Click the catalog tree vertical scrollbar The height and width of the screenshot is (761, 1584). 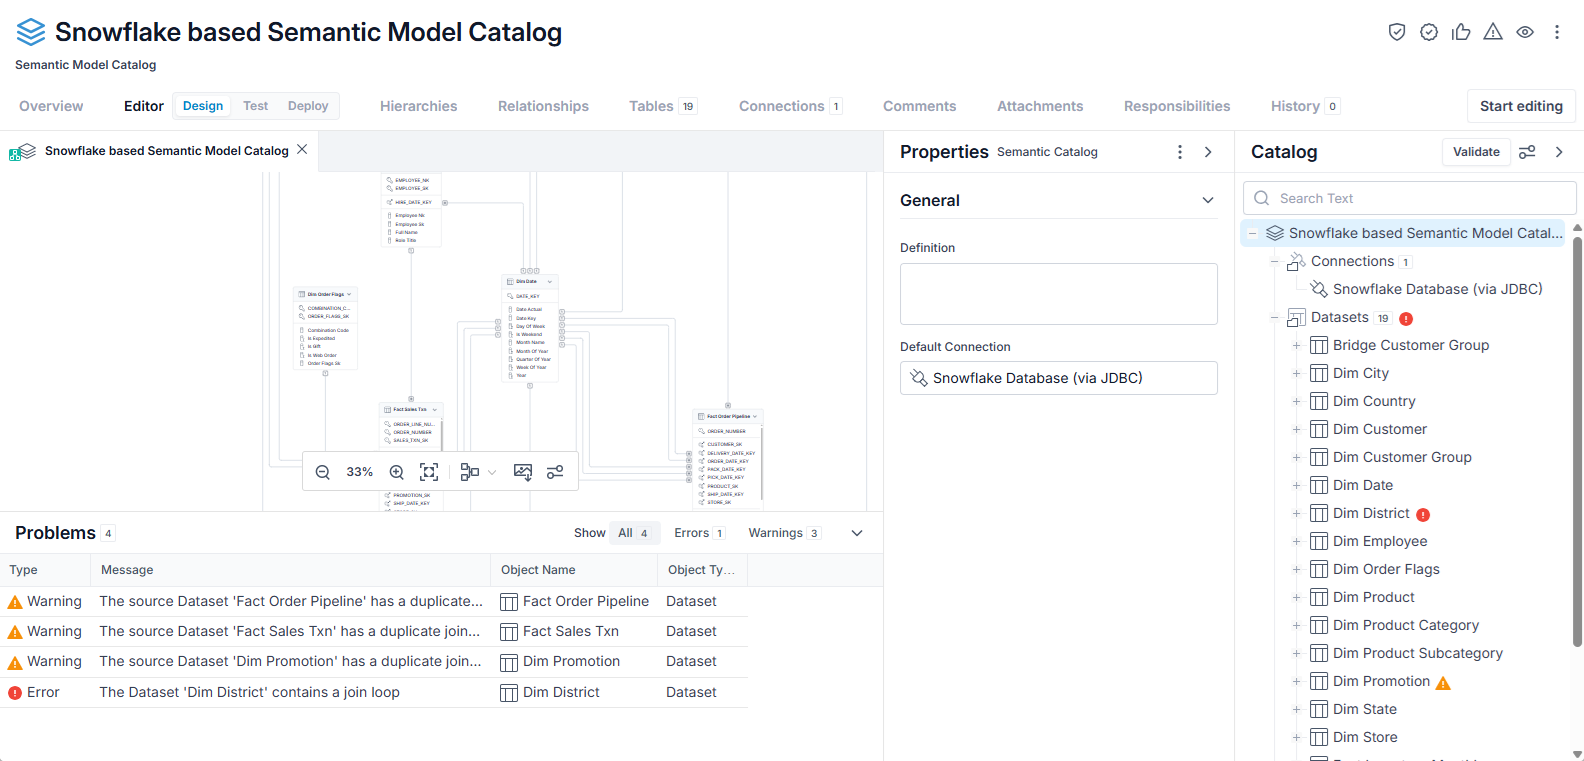tap(1577, 440)
